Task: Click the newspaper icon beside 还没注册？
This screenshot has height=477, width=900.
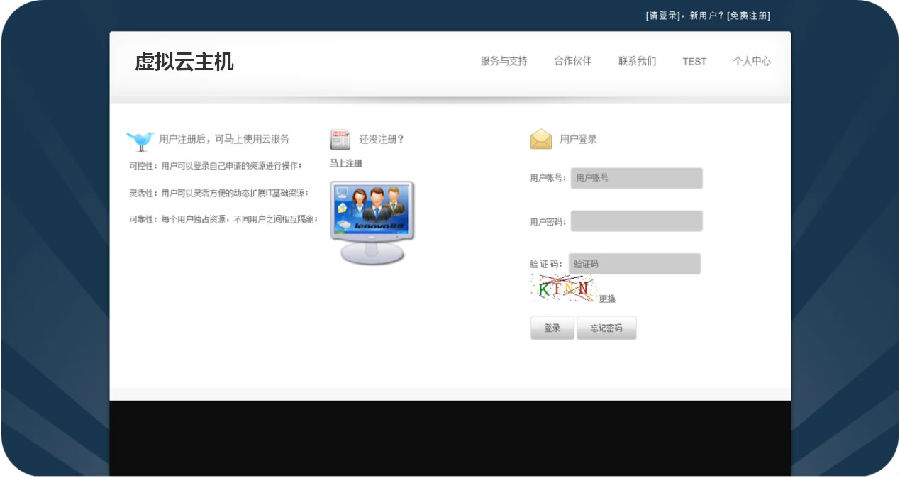Action: pyautogui.click(x=340, y=139)
